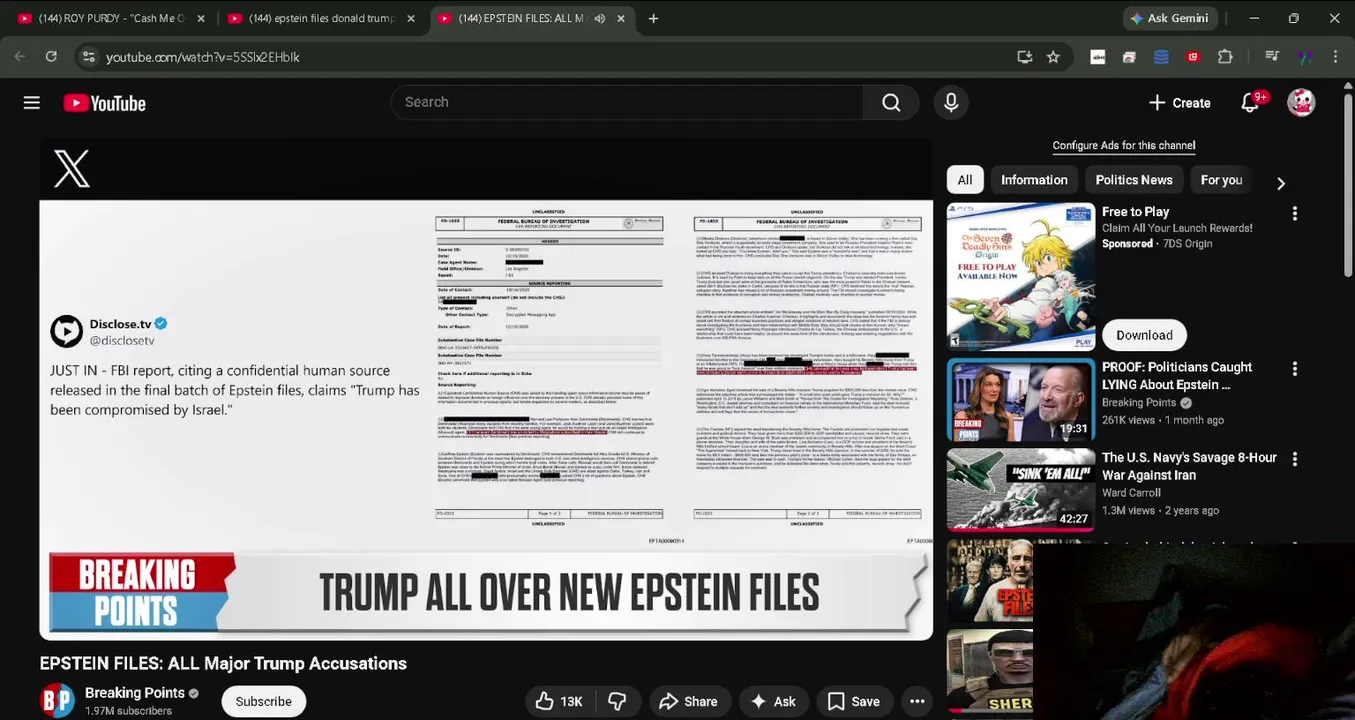Image resolution: width=1355 pixels, height=720 pixels.
Task: Click Configure Ads for this channel link
Action: tap(1124, 145)
